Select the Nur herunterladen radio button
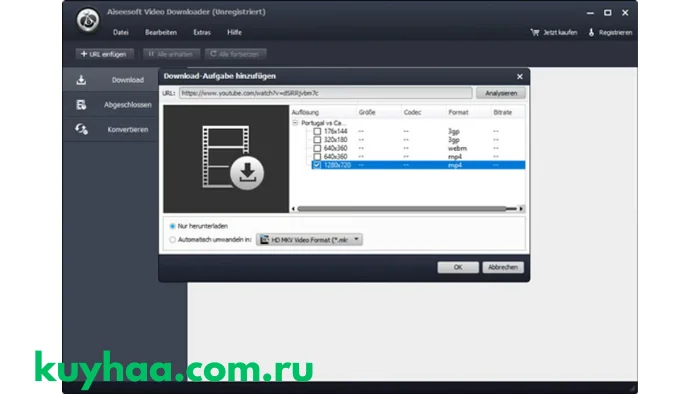 click(172, 226)
